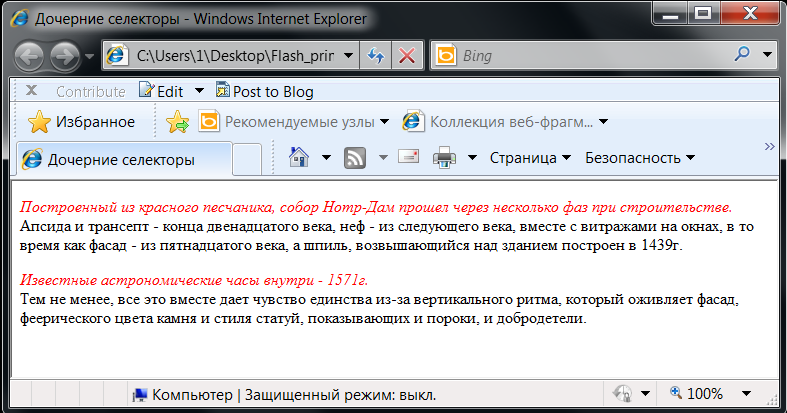Open the Edit dropdown arrow
Viewport: 787px width, 413px height.
coord(199,91)
